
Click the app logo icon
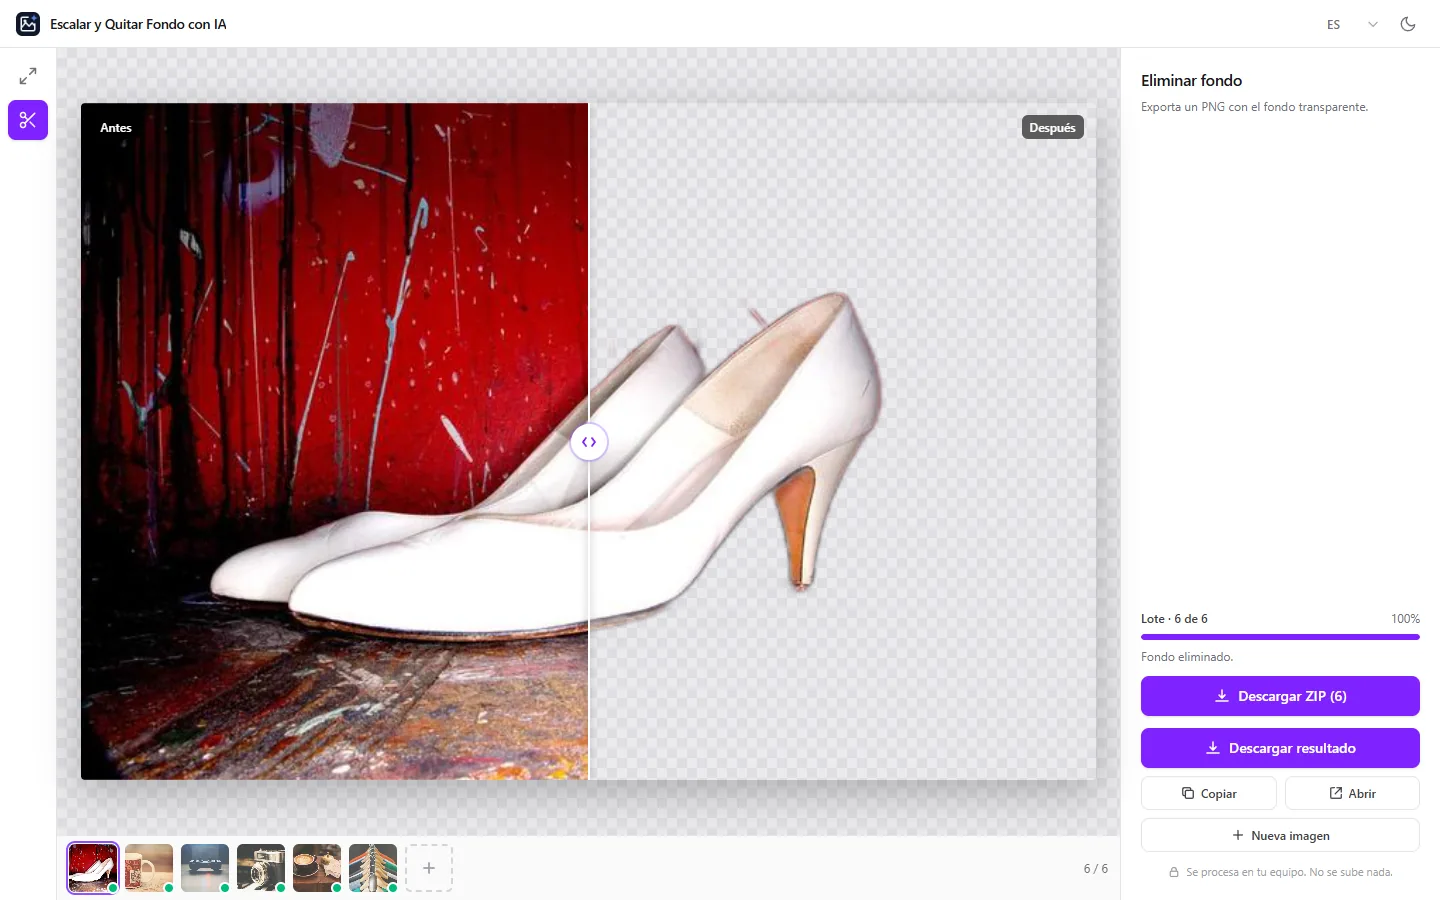(28, 24)
